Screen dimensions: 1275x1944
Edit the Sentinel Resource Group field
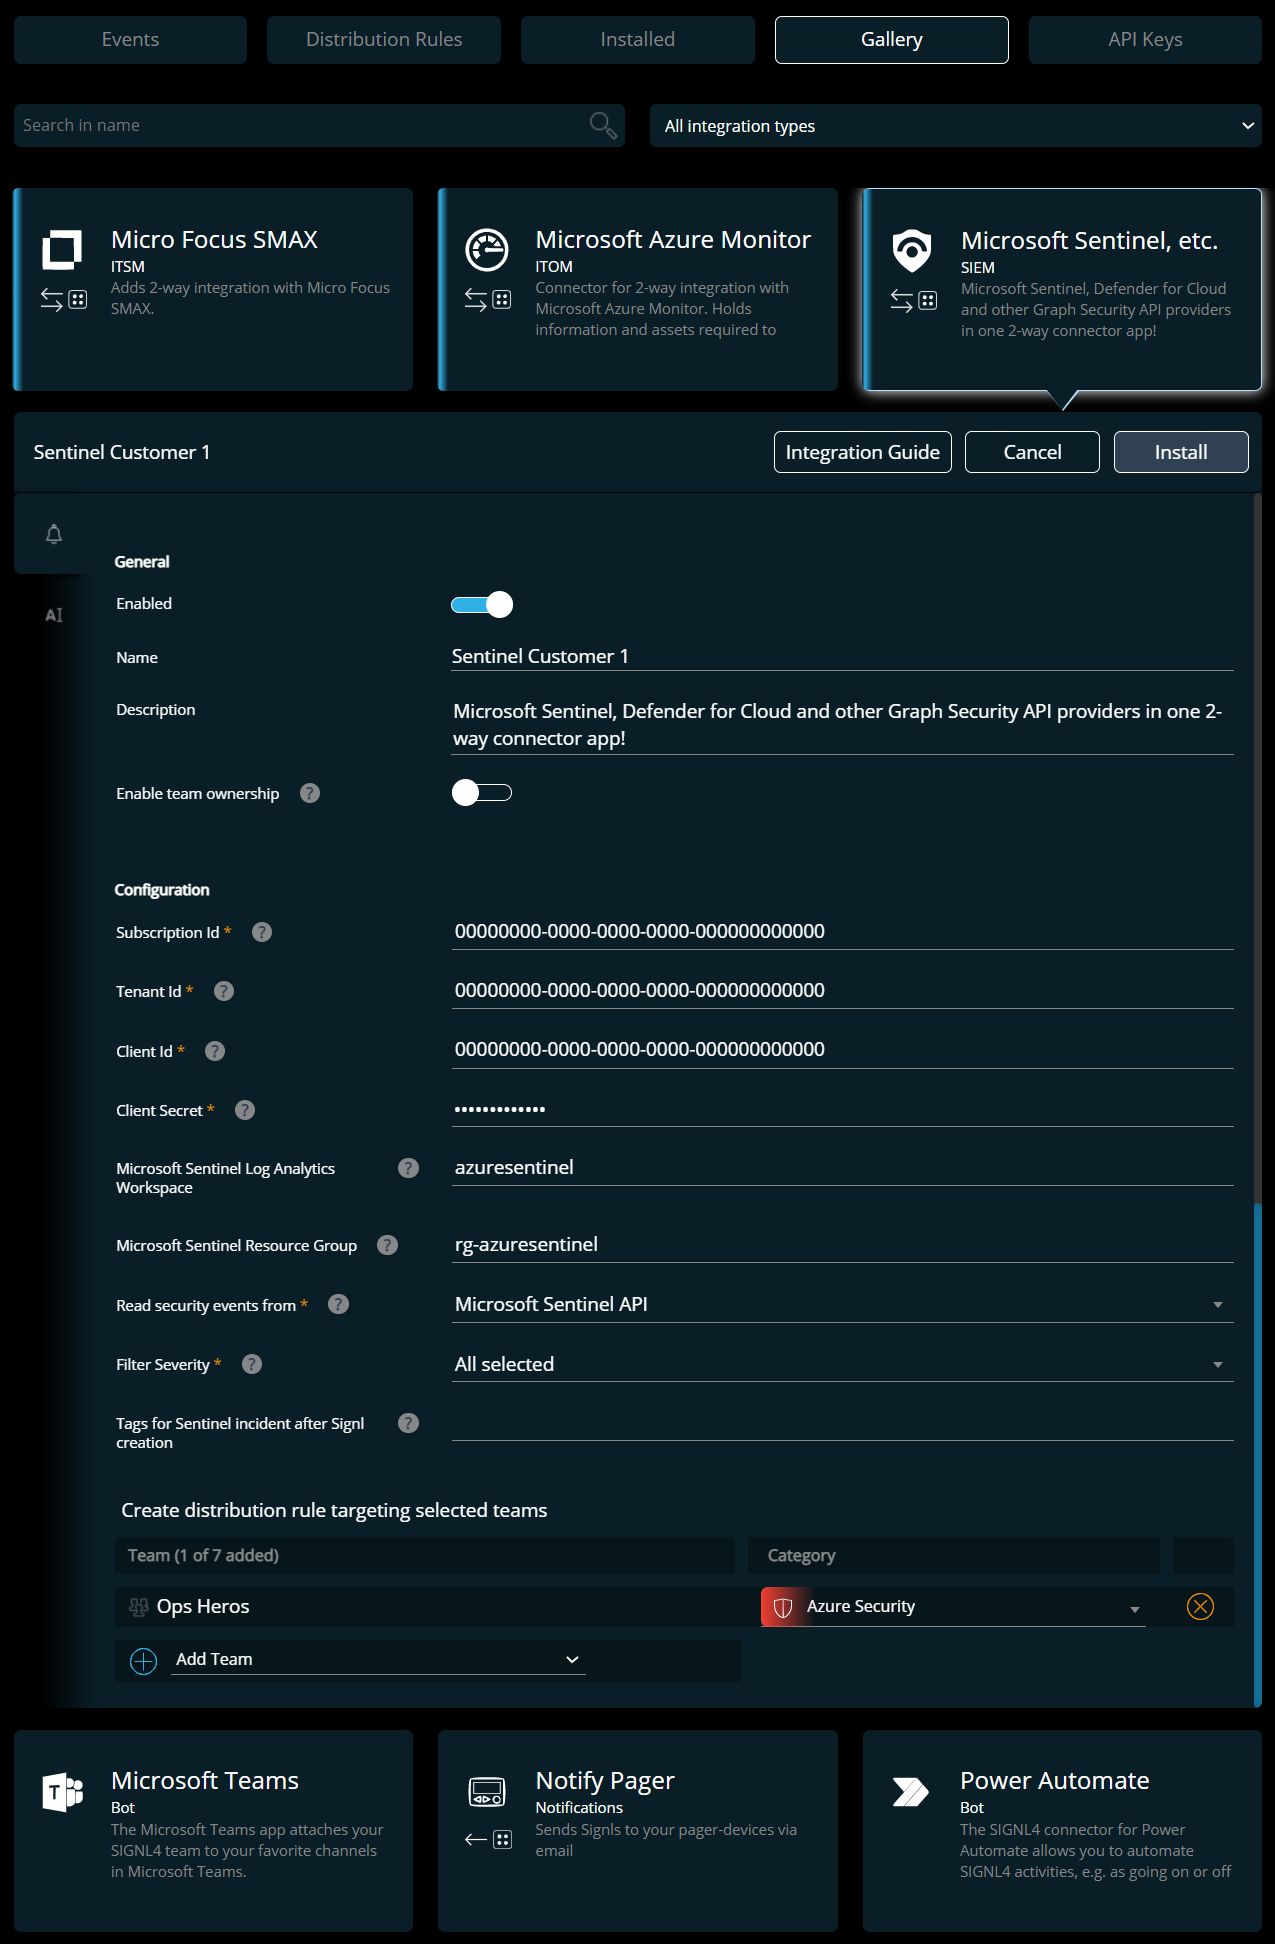pyautogui.click(x=843, y=1244)
